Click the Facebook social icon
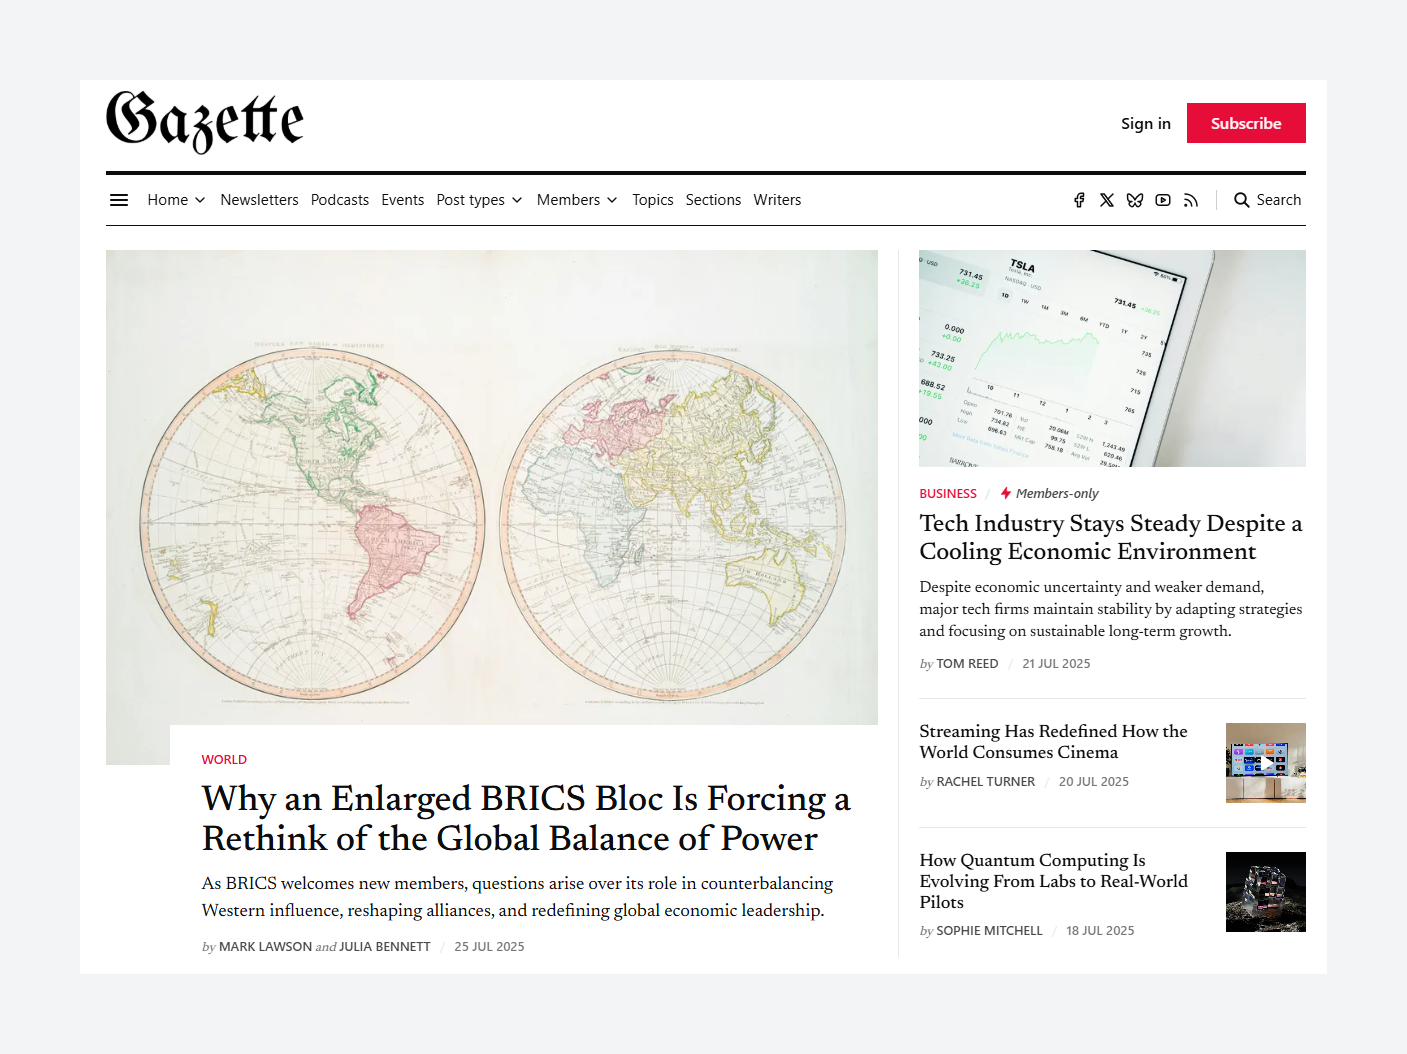 [1079, 200]
